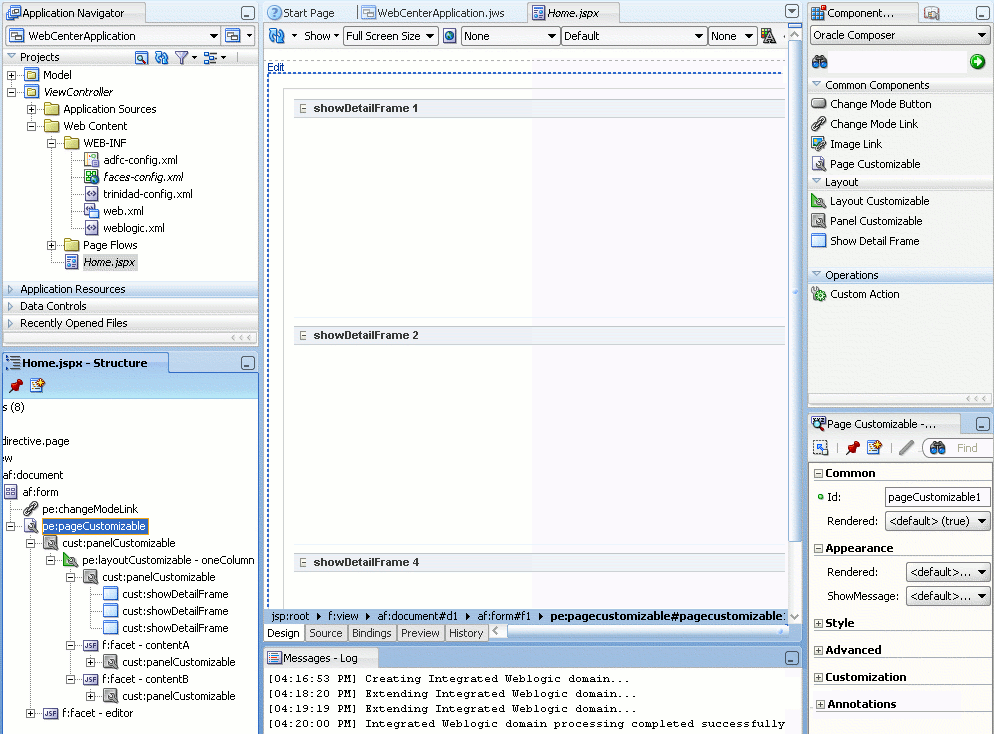The image size is (994, 734).
Task: Click the showDetailFrame 2 header in design view
Action: point(539,335)
